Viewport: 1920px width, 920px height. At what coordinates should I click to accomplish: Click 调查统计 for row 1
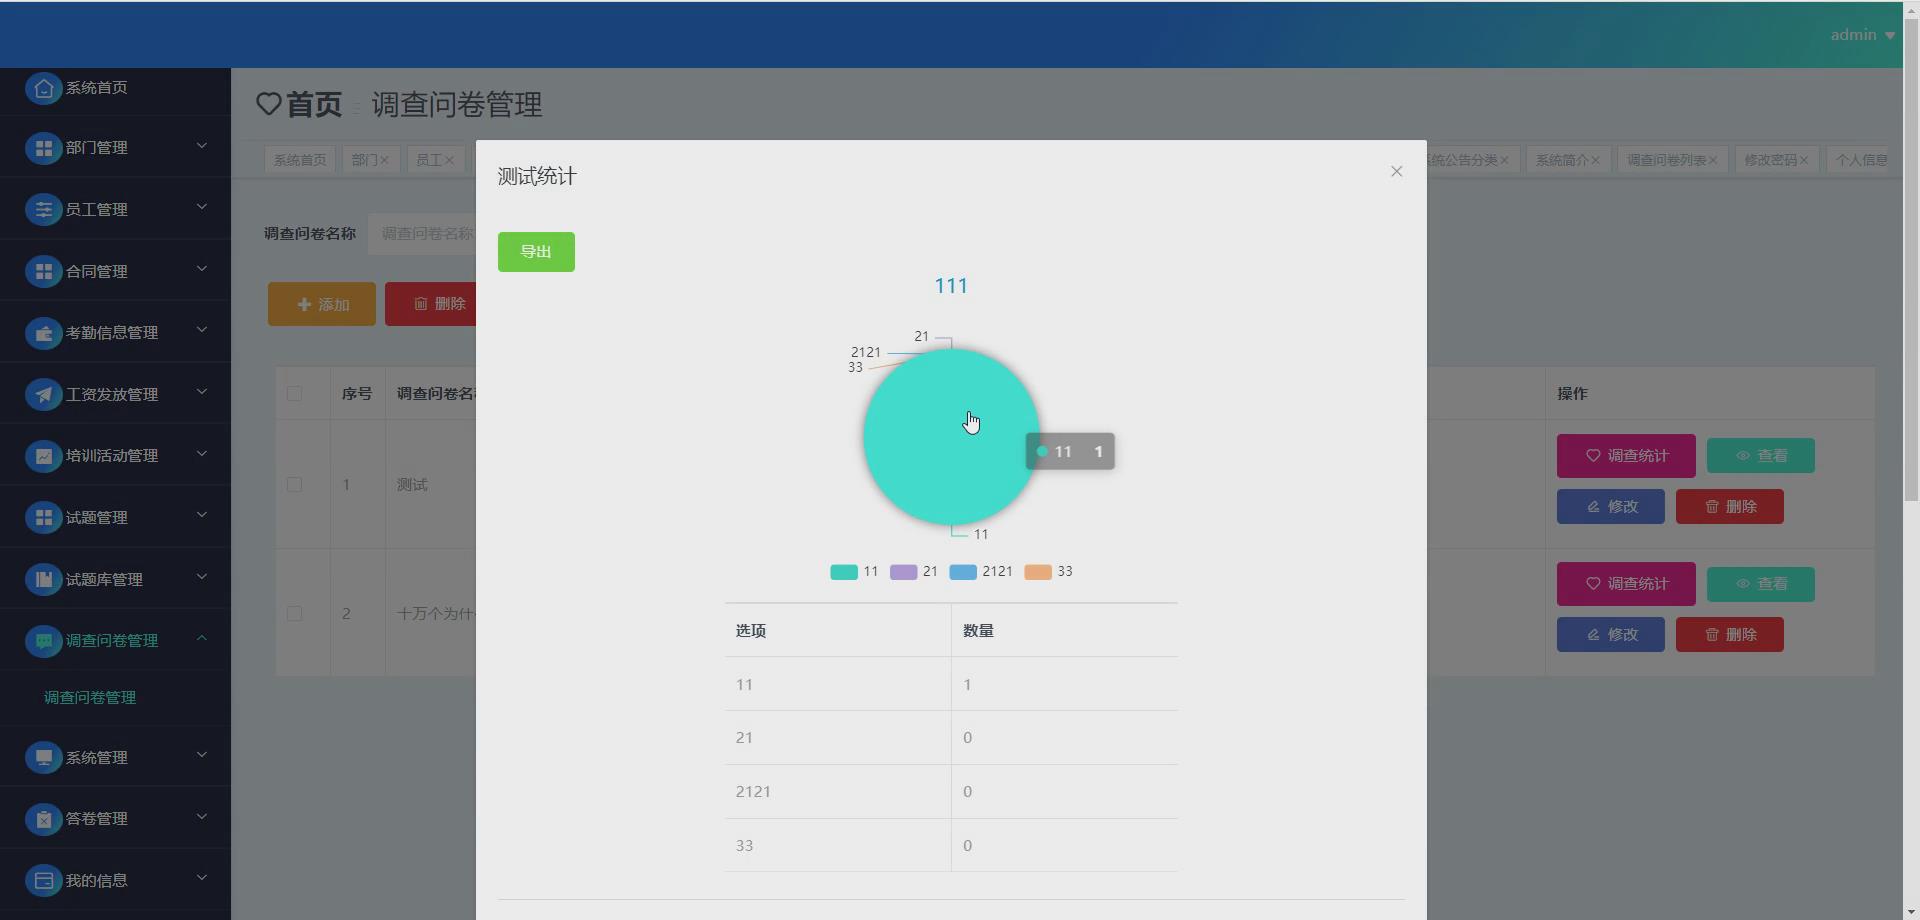pyautogui.click(x=1626, y=456)
